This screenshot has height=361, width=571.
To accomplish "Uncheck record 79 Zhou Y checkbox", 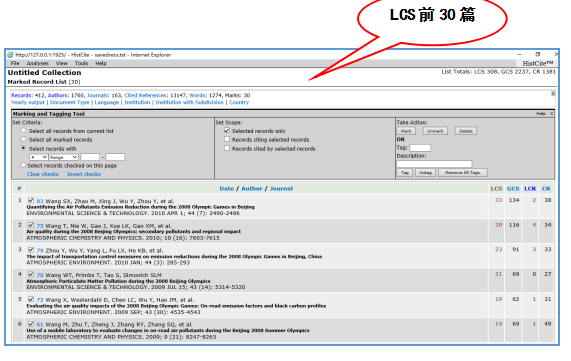I will pyautogui.click(x=31, y=250).
